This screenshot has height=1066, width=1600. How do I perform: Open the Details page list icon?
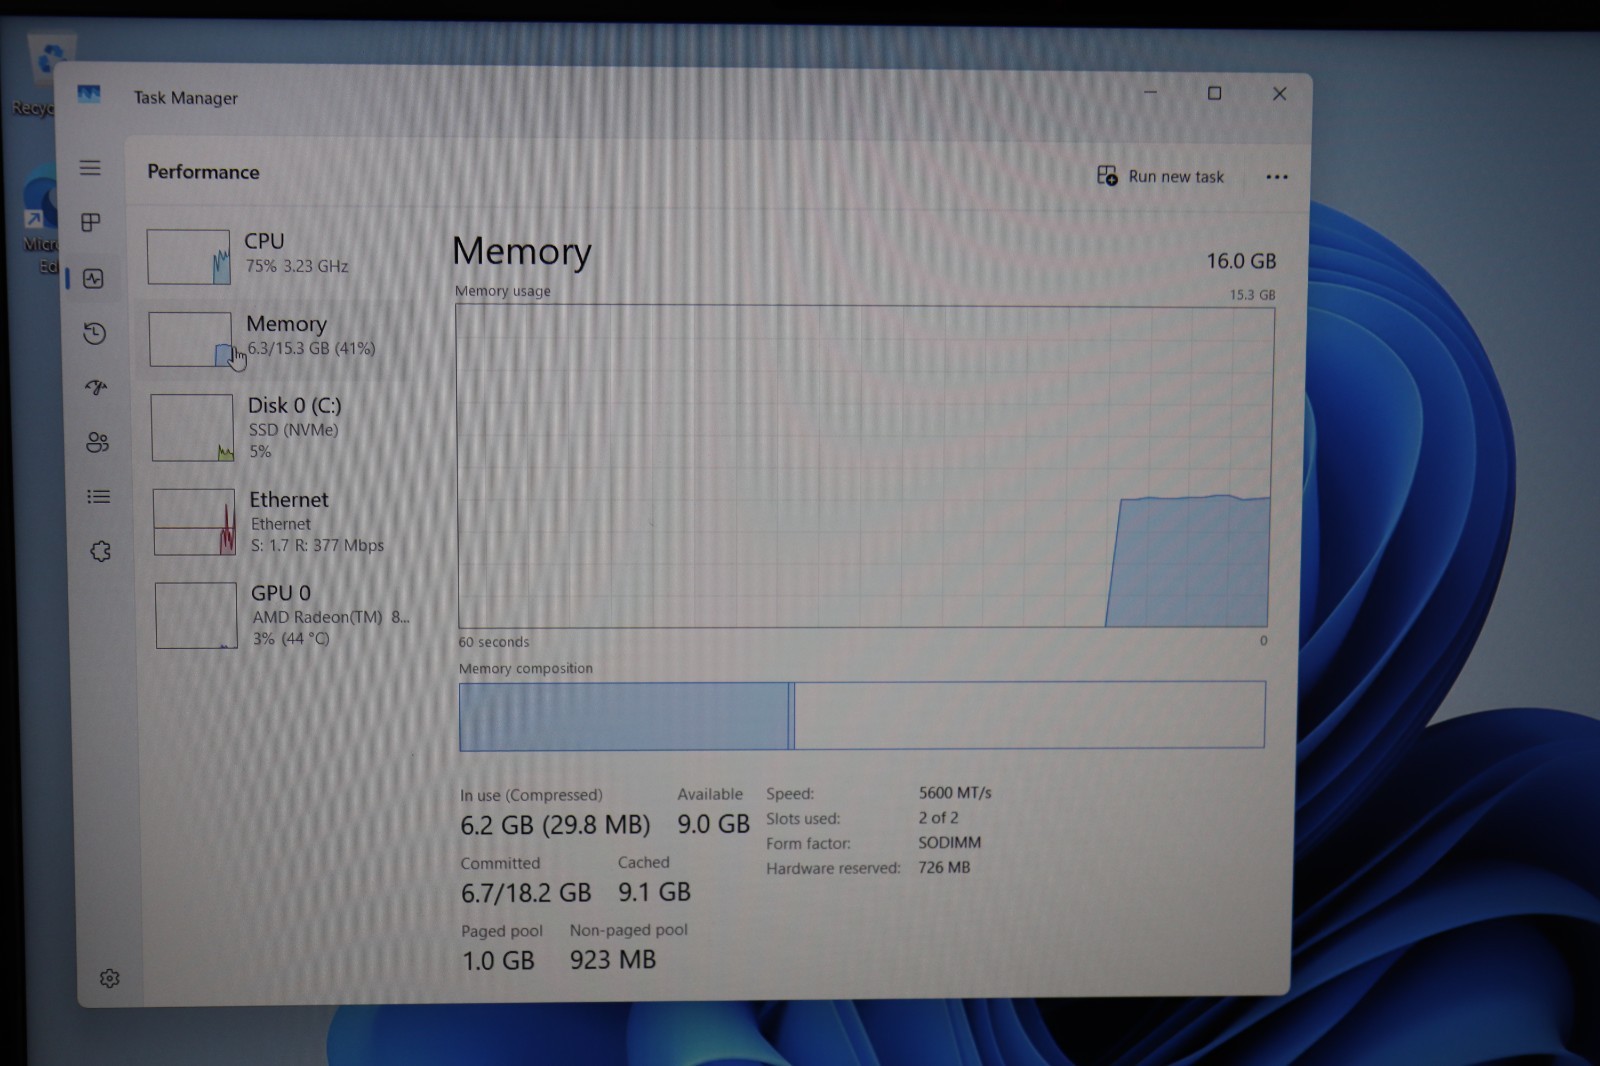(98, 496)
